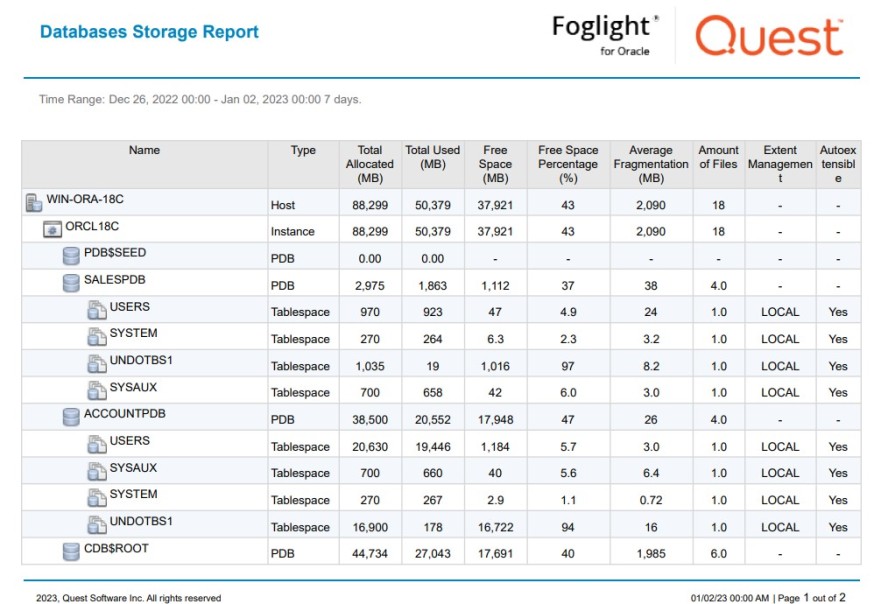Click SALESPDB total used value 1,863
The width and height of the screenshot is (874, 604).
[x=433, y=286]
